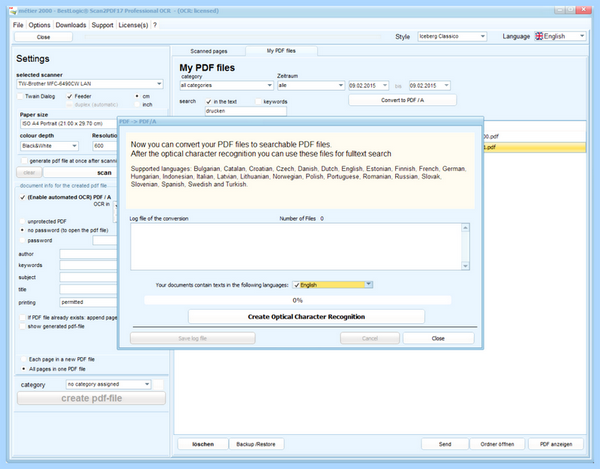
Task: Open the all categories dropdown
Action: (227, 85)
